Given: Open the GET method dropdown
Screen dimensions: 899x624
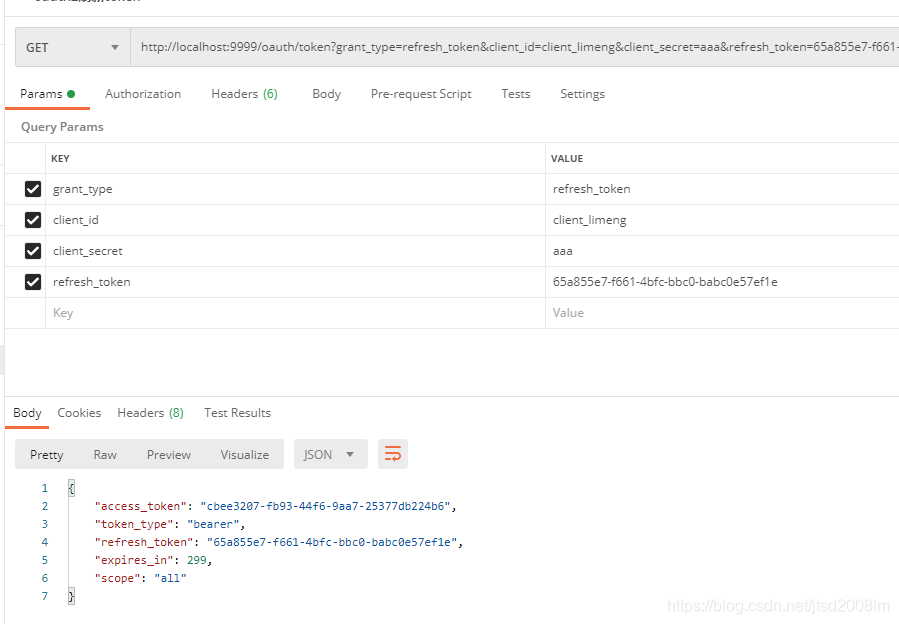Looking at the screenshot, I should [73, 48].
